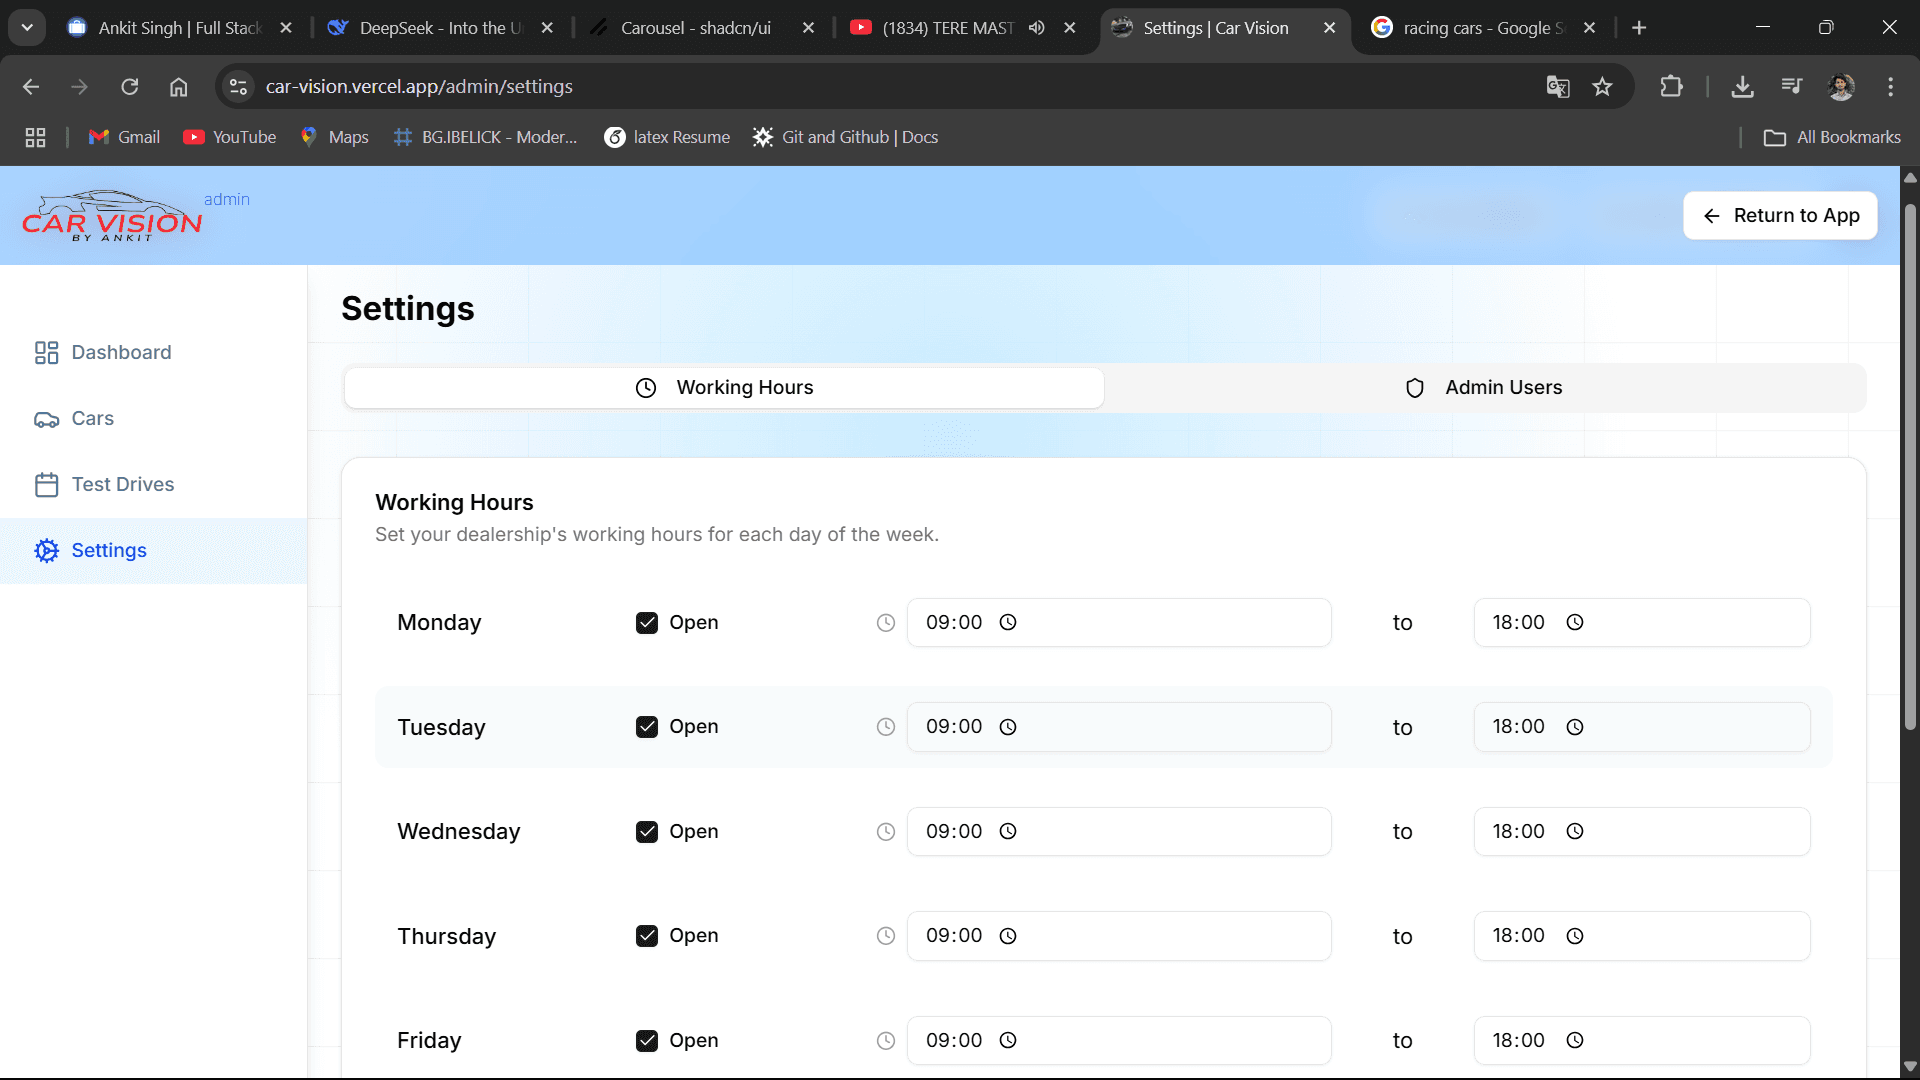1920x1080 pixels.
Task: Open time picker for Monday opening time
Action: point(1008,622)
